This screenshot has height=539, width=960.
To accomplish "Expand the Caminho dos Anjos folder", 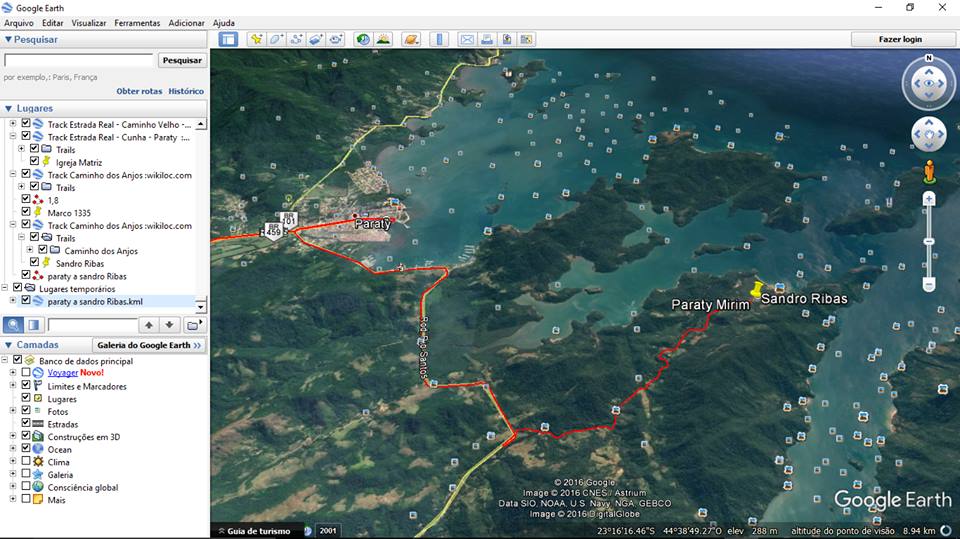I will pos(29,250).
